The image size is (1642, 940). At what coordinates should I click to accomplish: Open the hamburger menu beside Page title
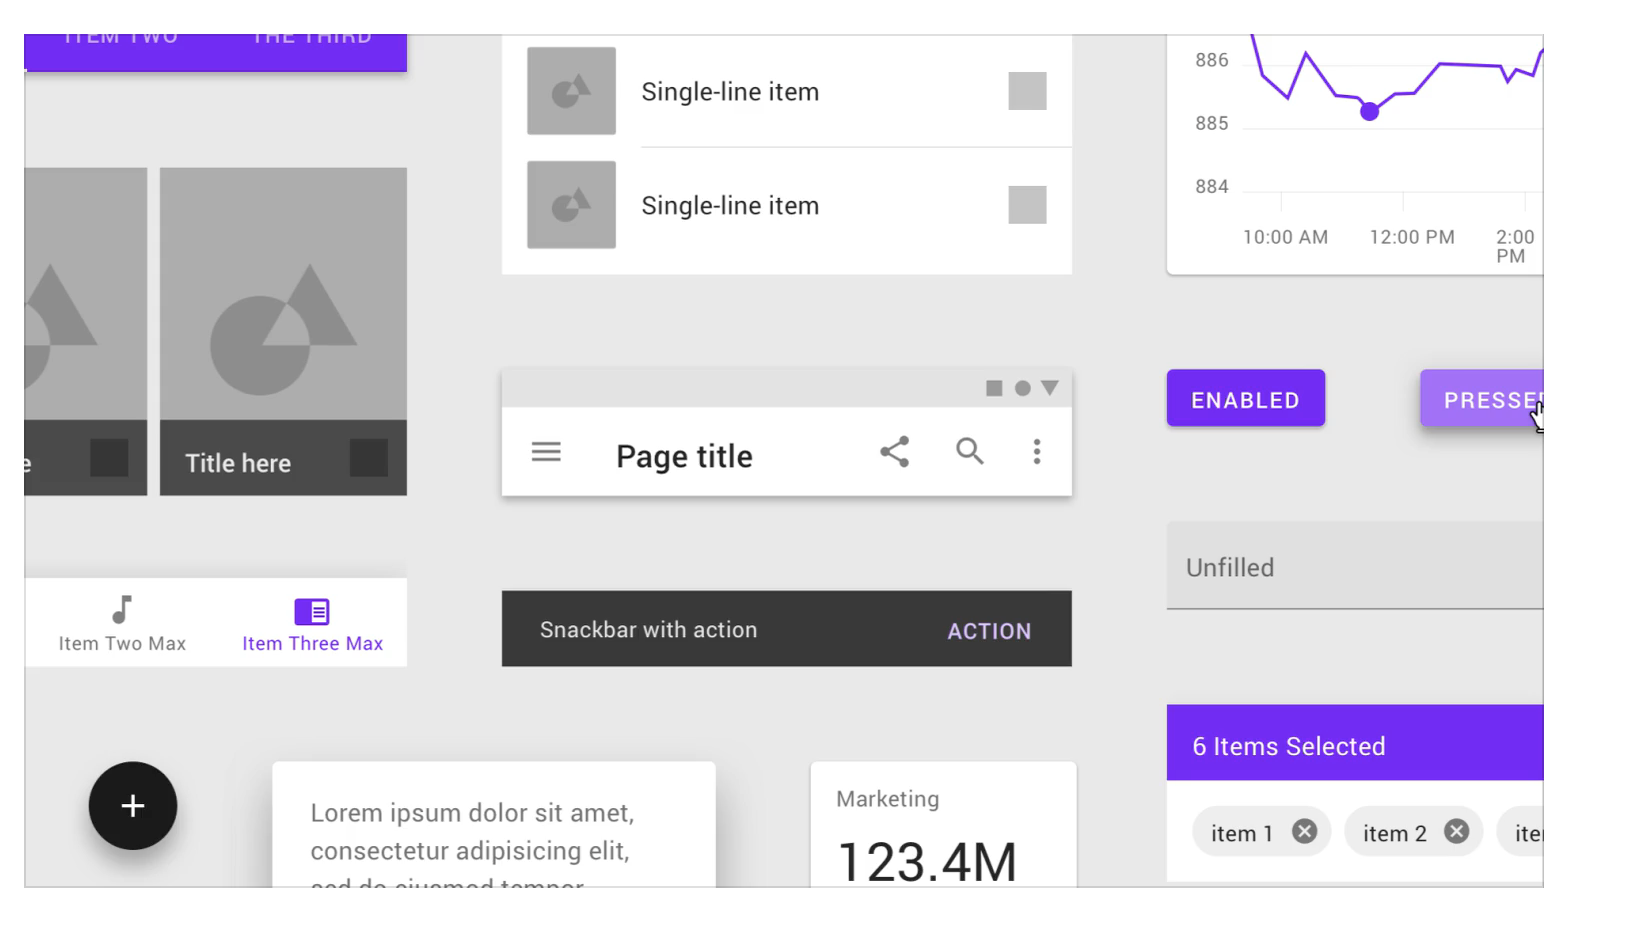coord(546,452)
